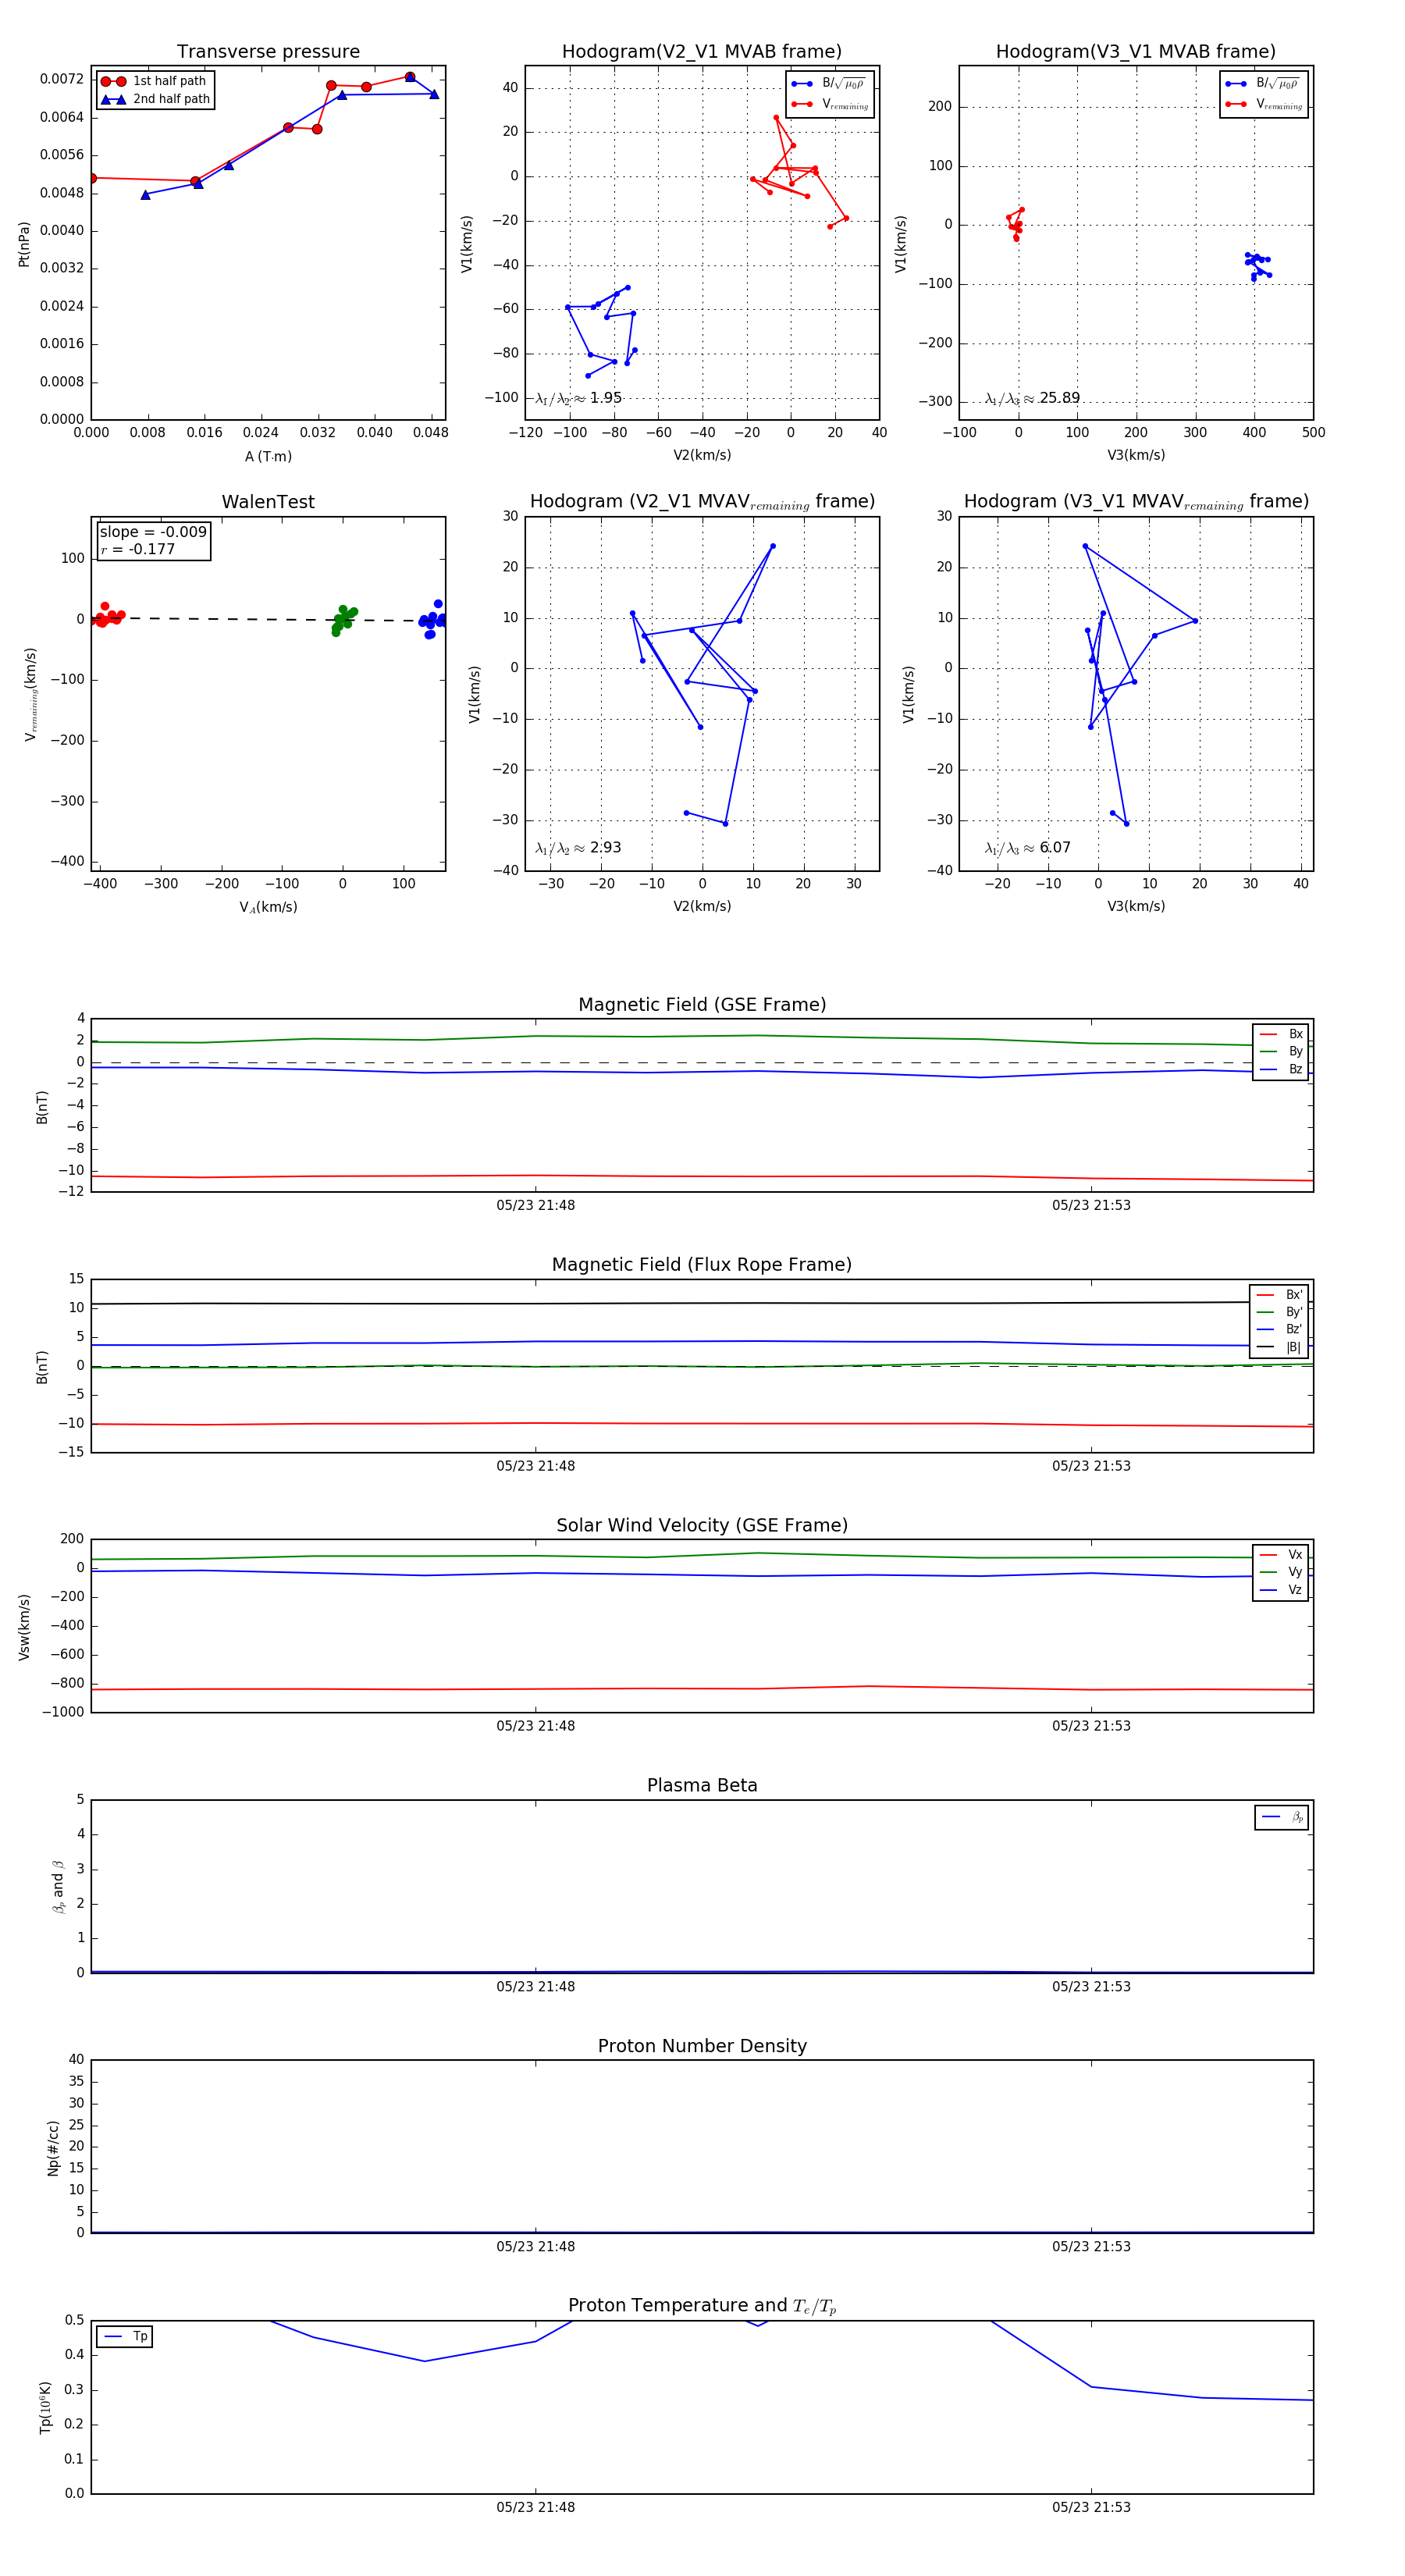Select the Vx legend entry
Screen dimensions: 1405x2576
click(1281, 1555)
